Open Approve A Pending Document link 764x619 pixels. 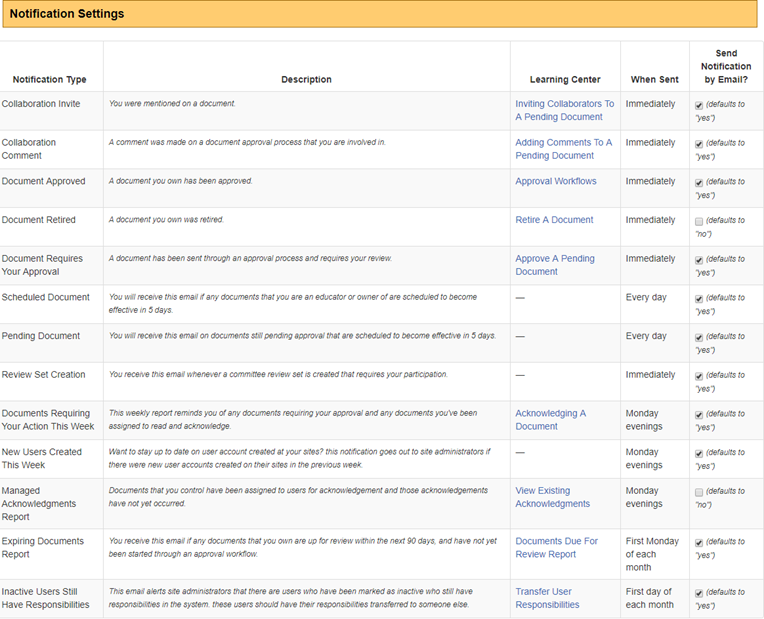click(x=555, y=265)
